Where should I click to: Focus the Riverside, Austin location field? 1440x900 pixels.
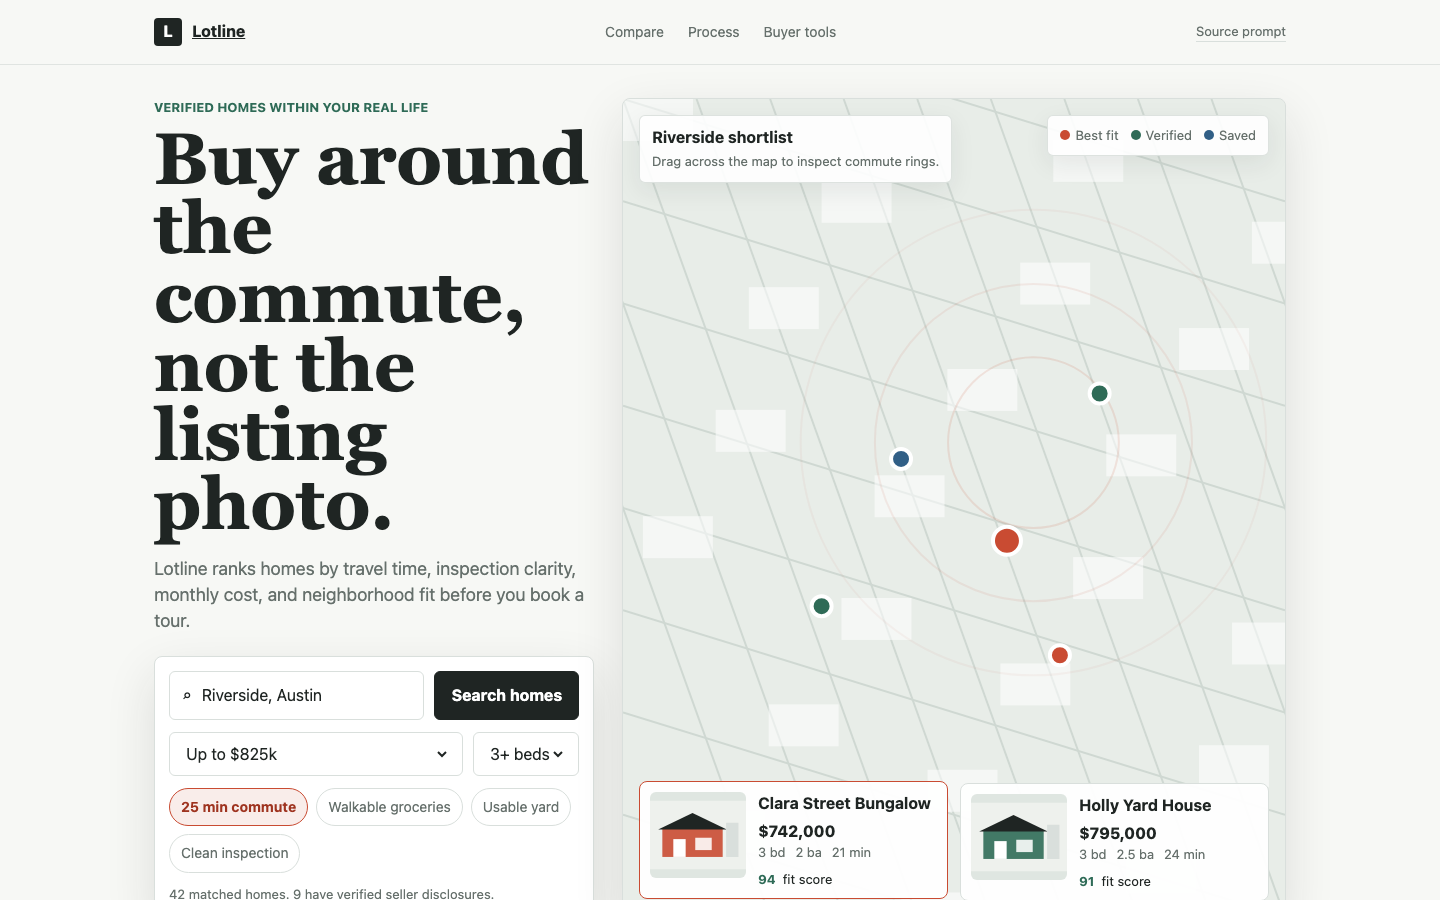pyautogui.click(x=296, y=695)
